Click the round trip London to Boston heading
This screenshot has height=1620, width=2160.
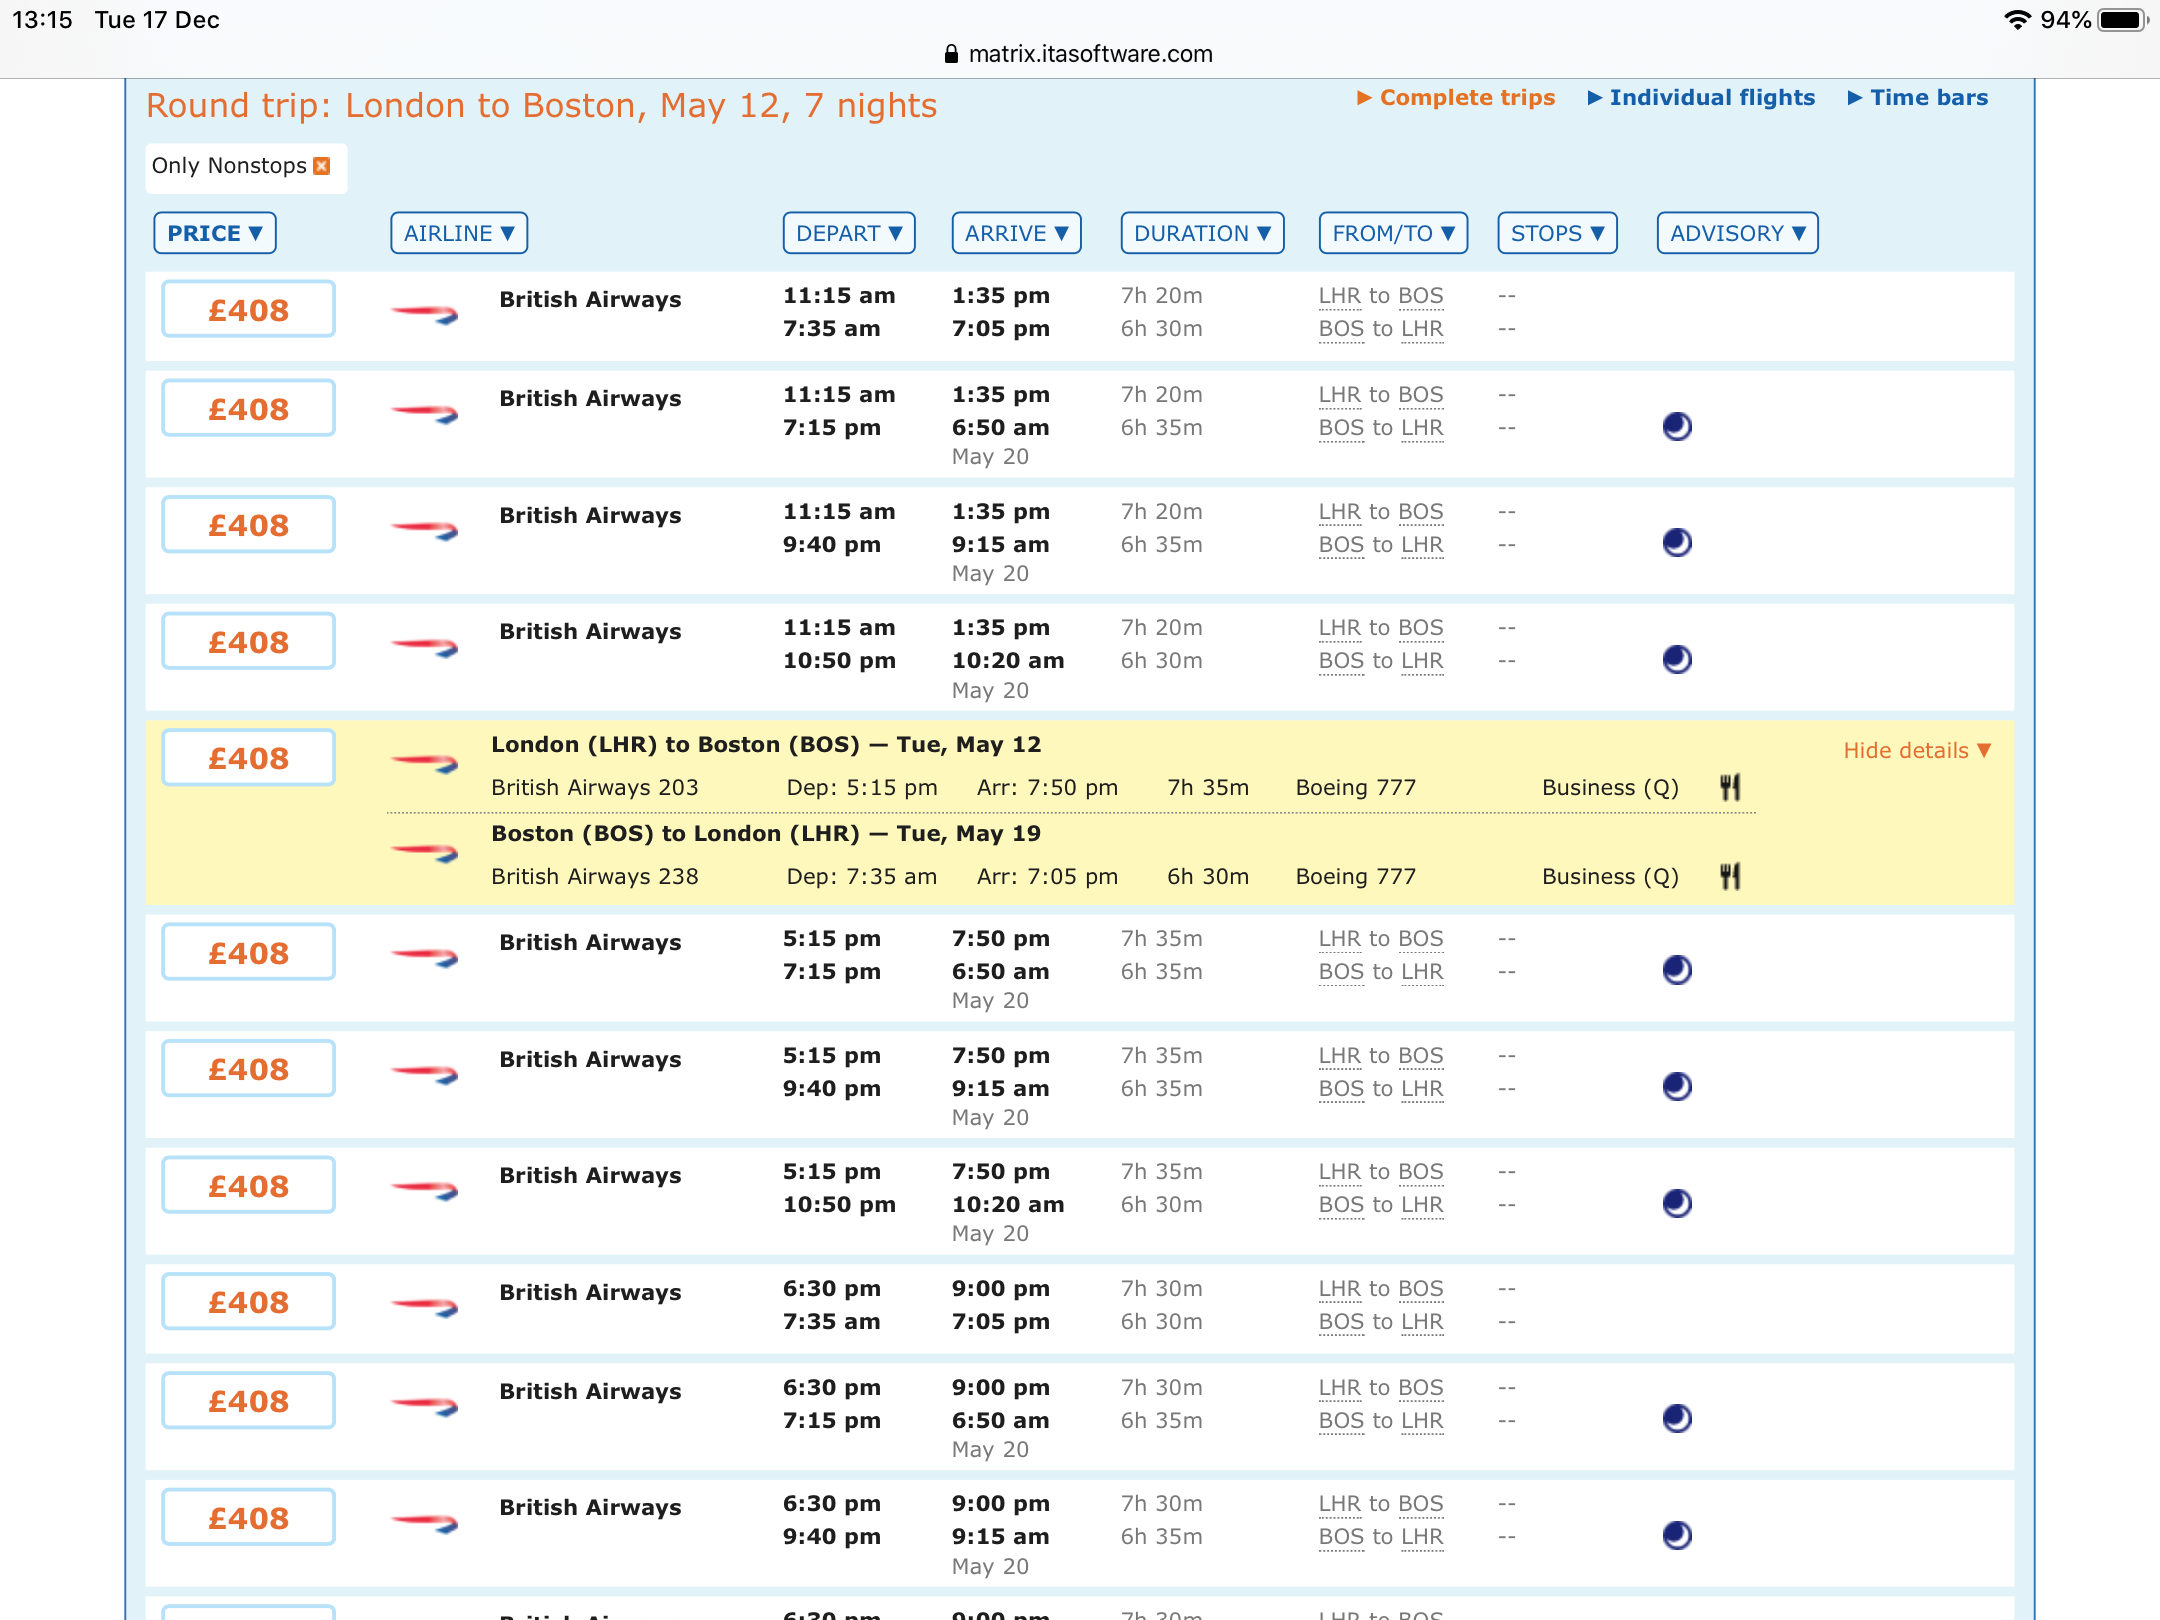(541, 105)
